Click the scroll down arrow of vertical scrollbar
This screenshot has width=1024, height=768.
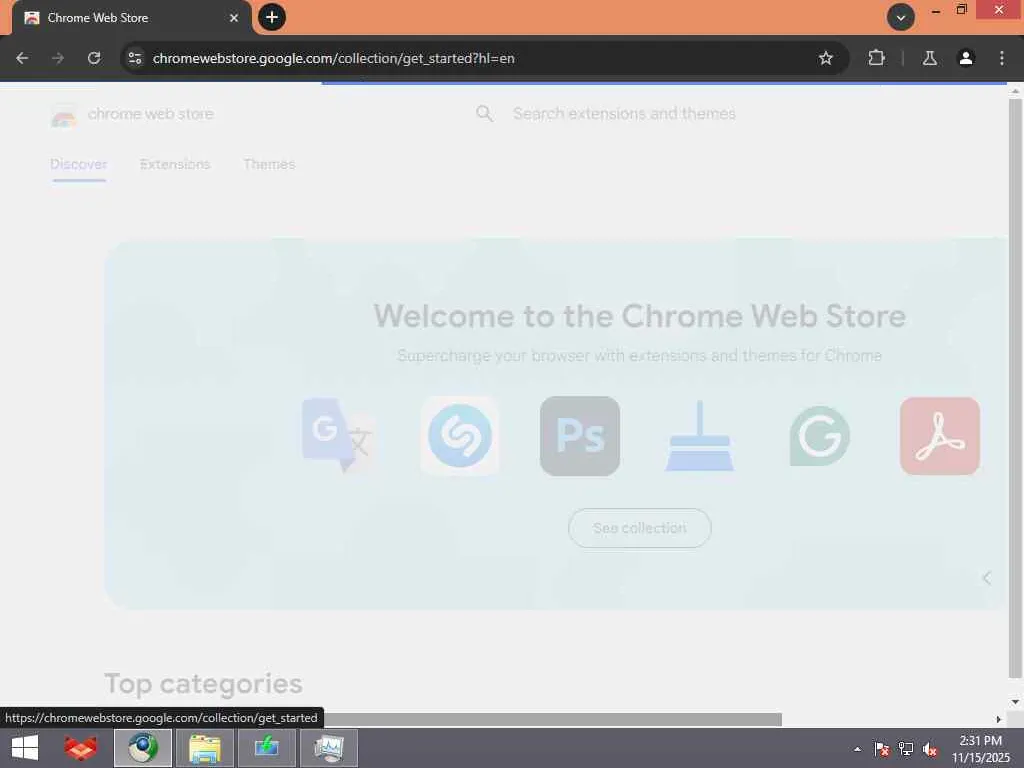[1015, 702]
